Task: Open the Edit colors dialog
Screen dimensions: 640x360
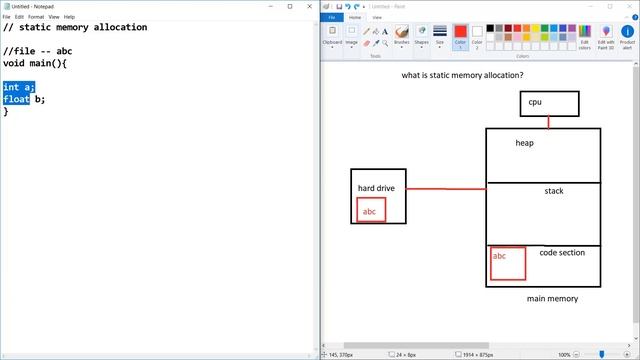Action: (584, 37)
